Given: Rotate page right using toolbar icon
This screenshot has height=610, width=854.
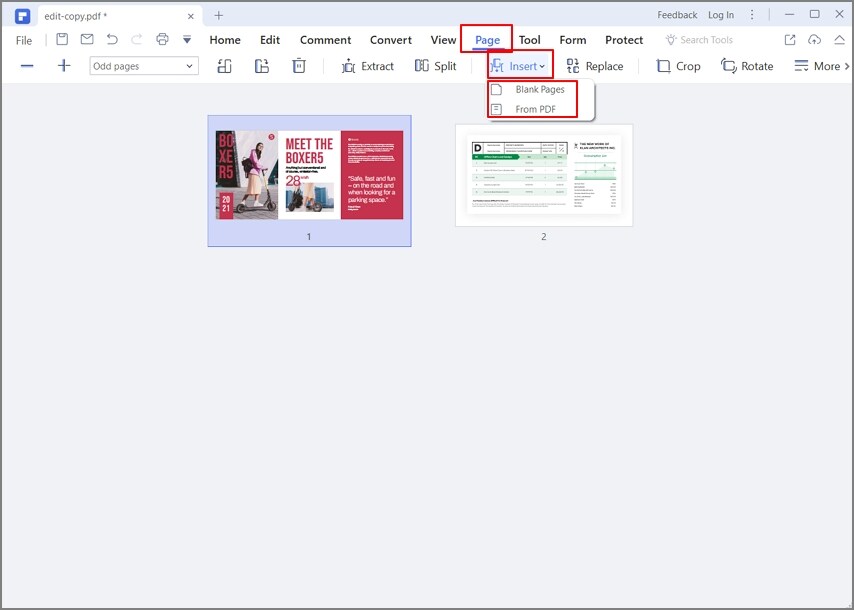Looking at the screenshot, I should [262, 65].
